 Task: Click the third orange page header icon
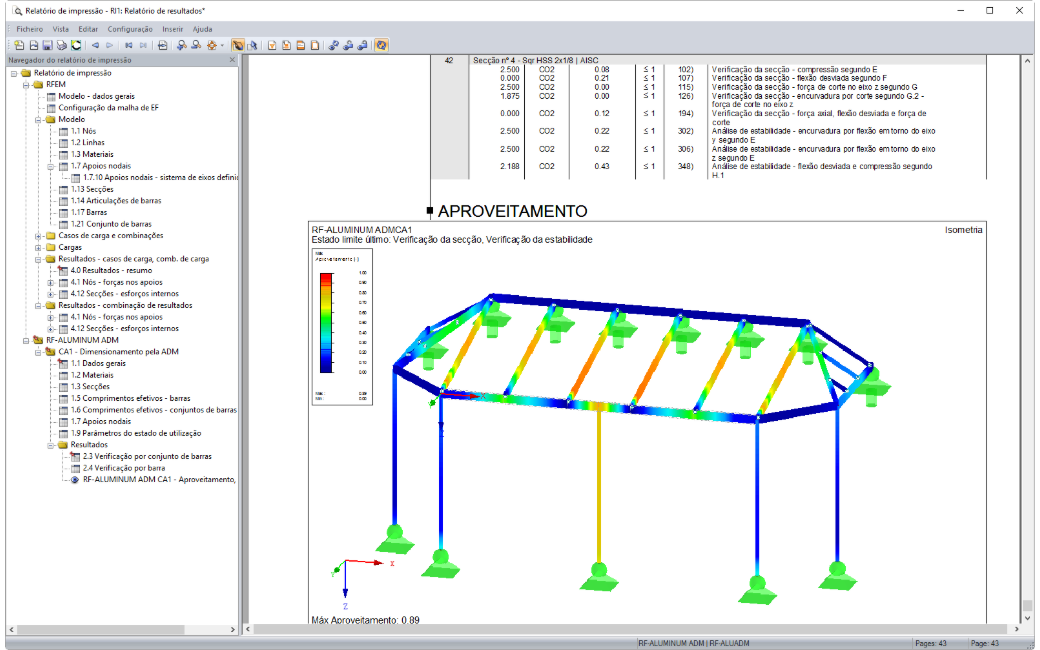(301, 45)
